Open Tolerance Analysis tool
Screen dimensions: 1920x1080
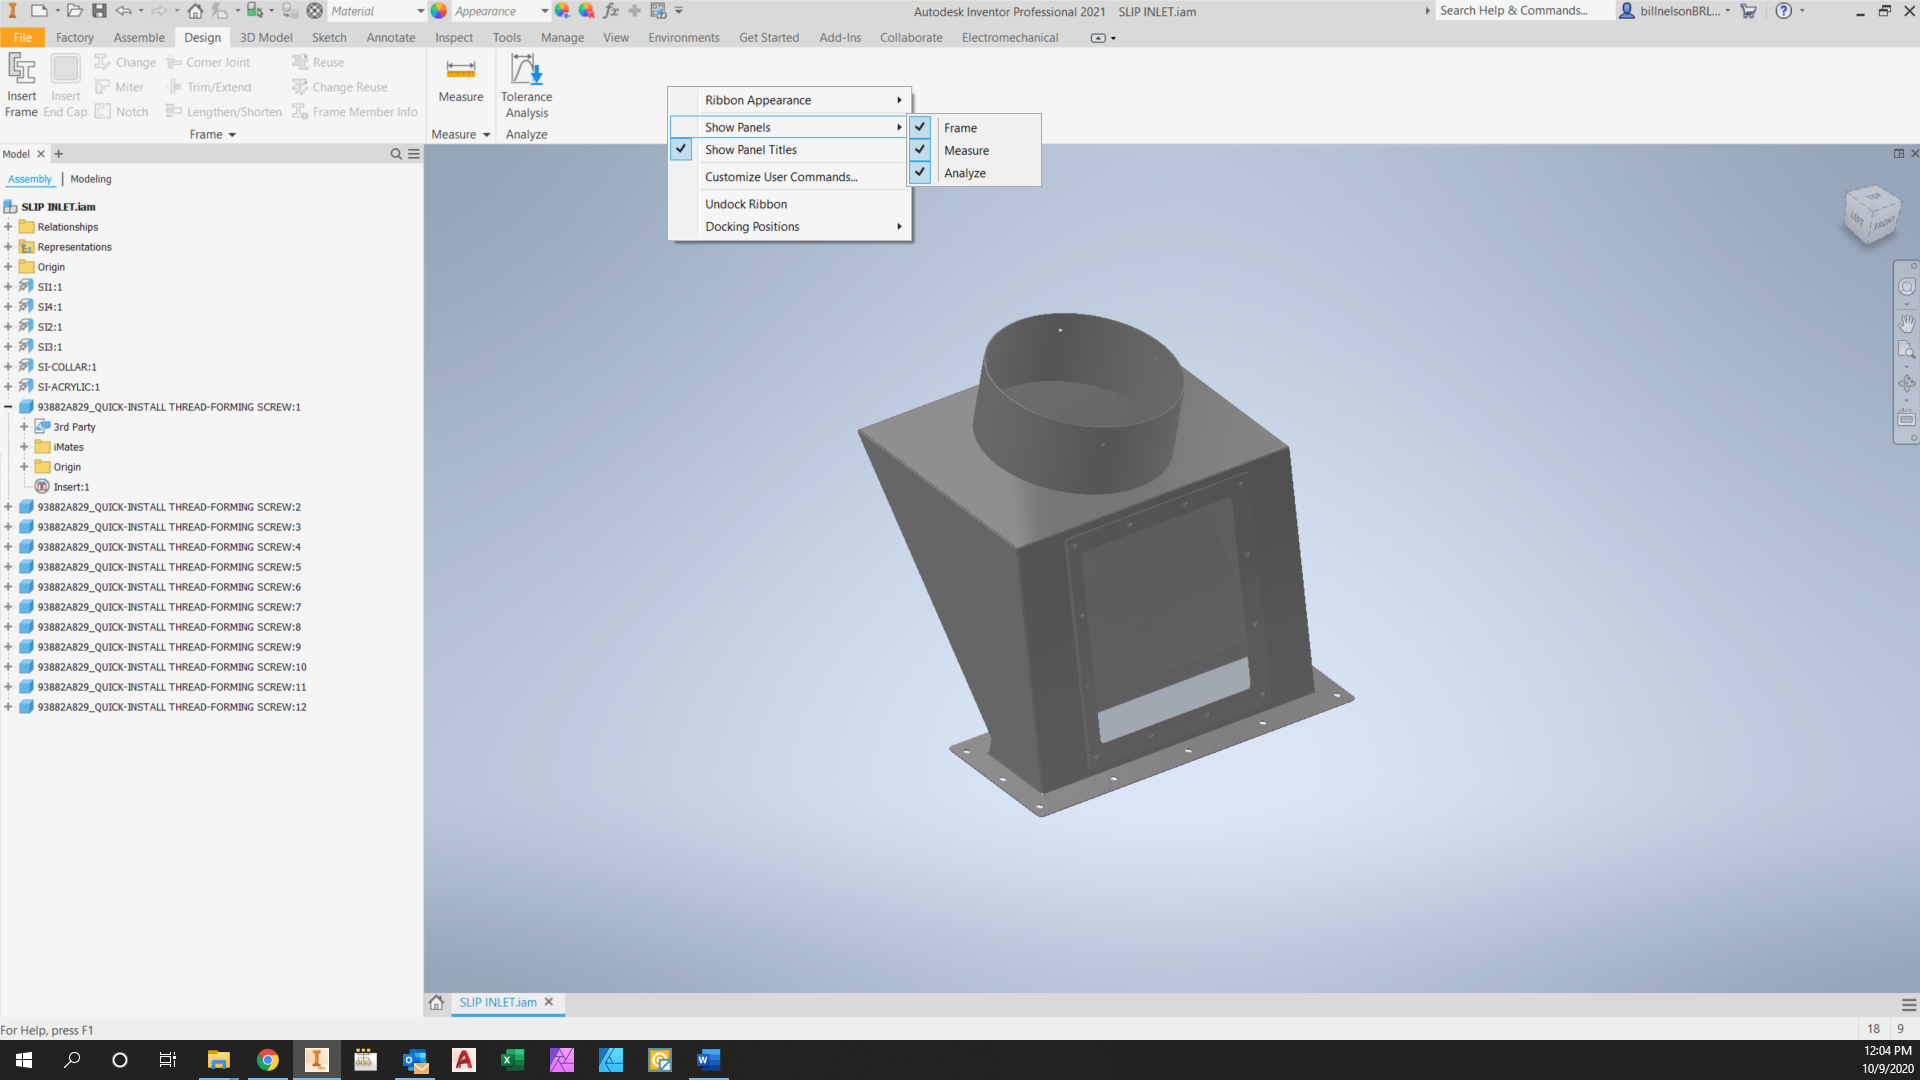[526, 86]
